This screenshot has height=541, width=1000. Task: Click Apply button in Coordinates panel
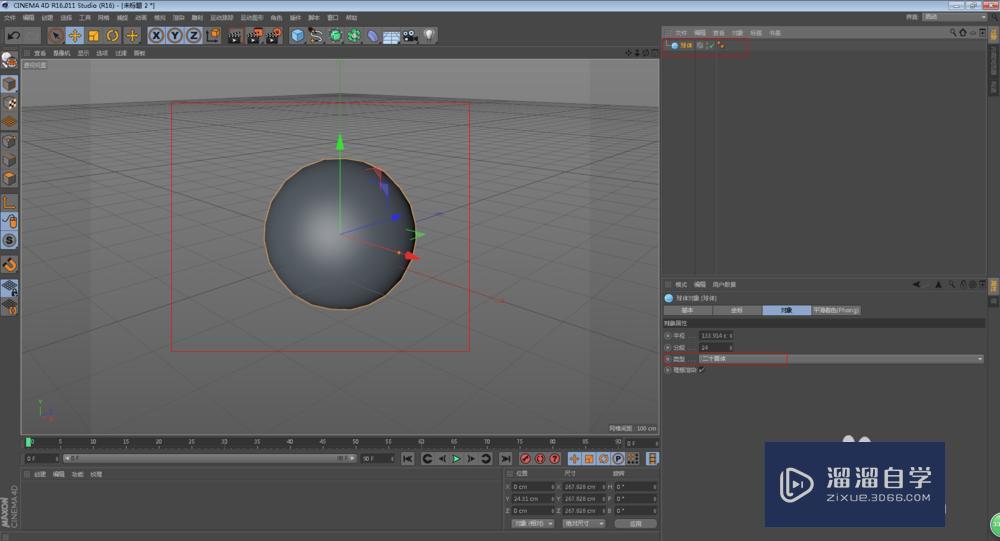(635, 524)
